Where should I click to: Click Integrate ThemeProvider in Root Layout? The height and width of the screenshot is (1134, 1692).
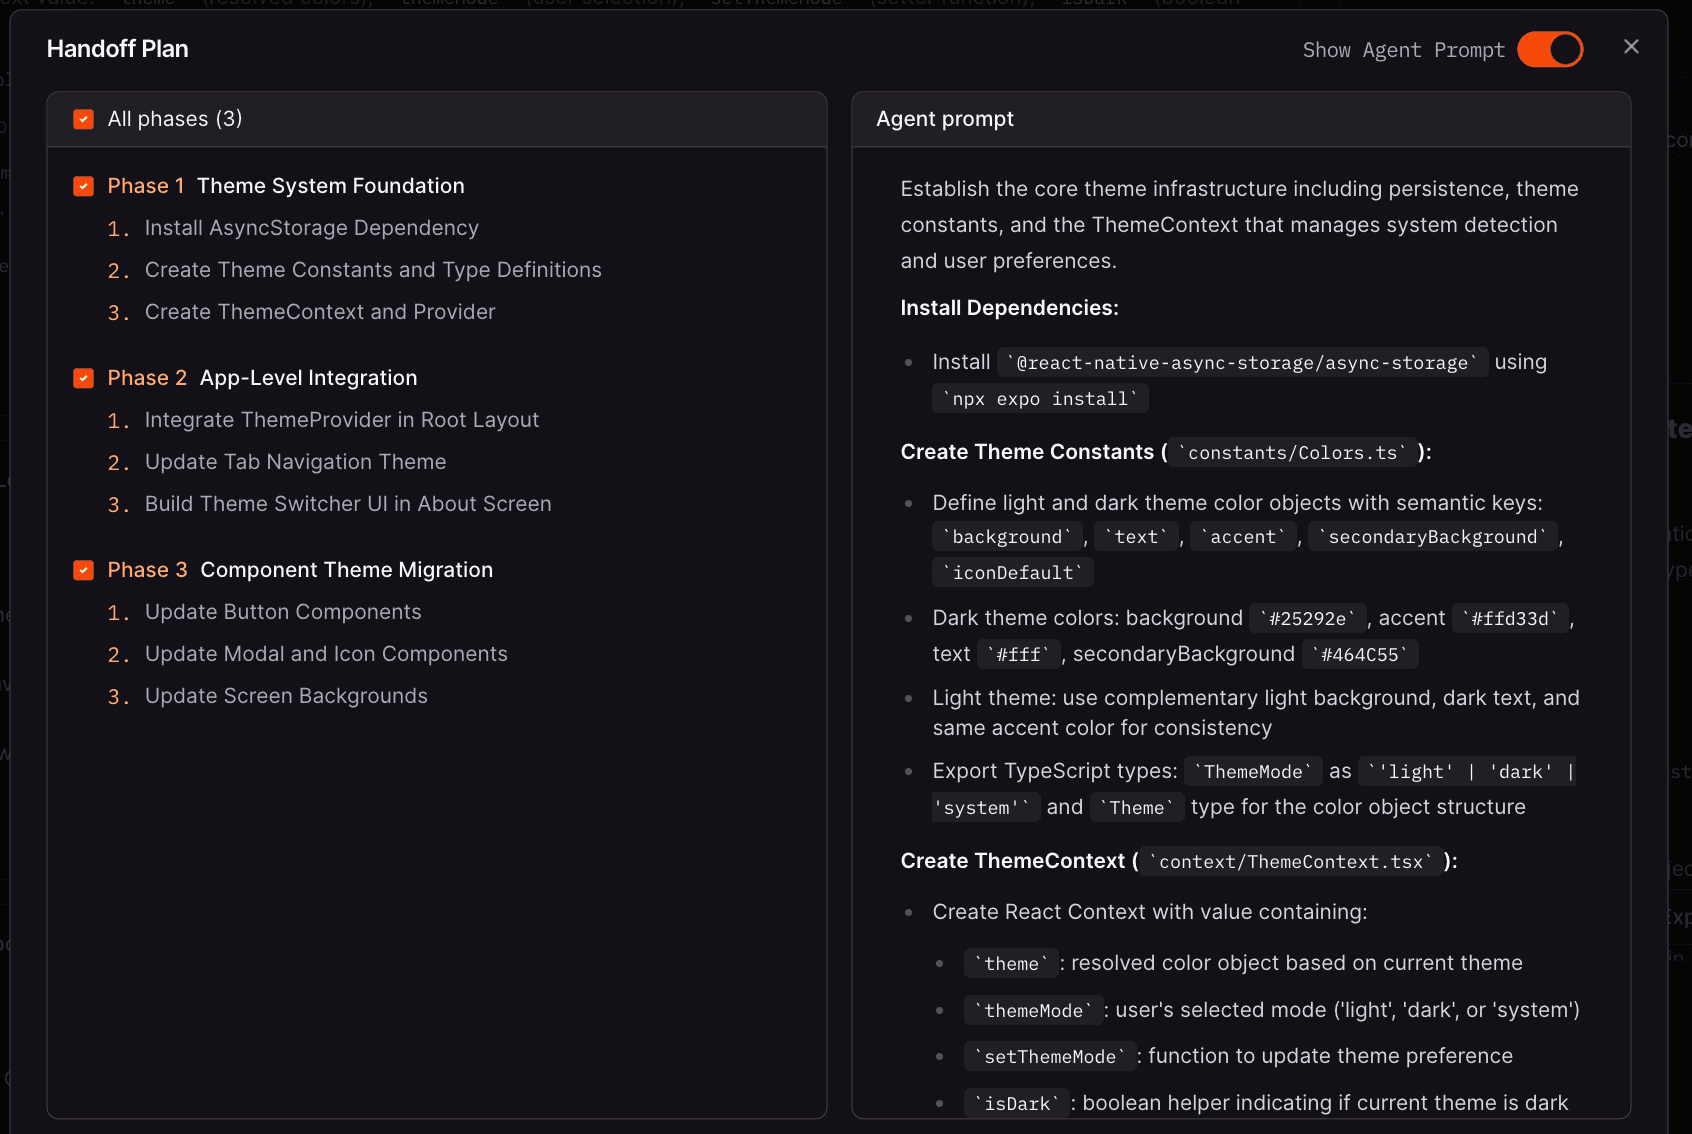(341, 420)
